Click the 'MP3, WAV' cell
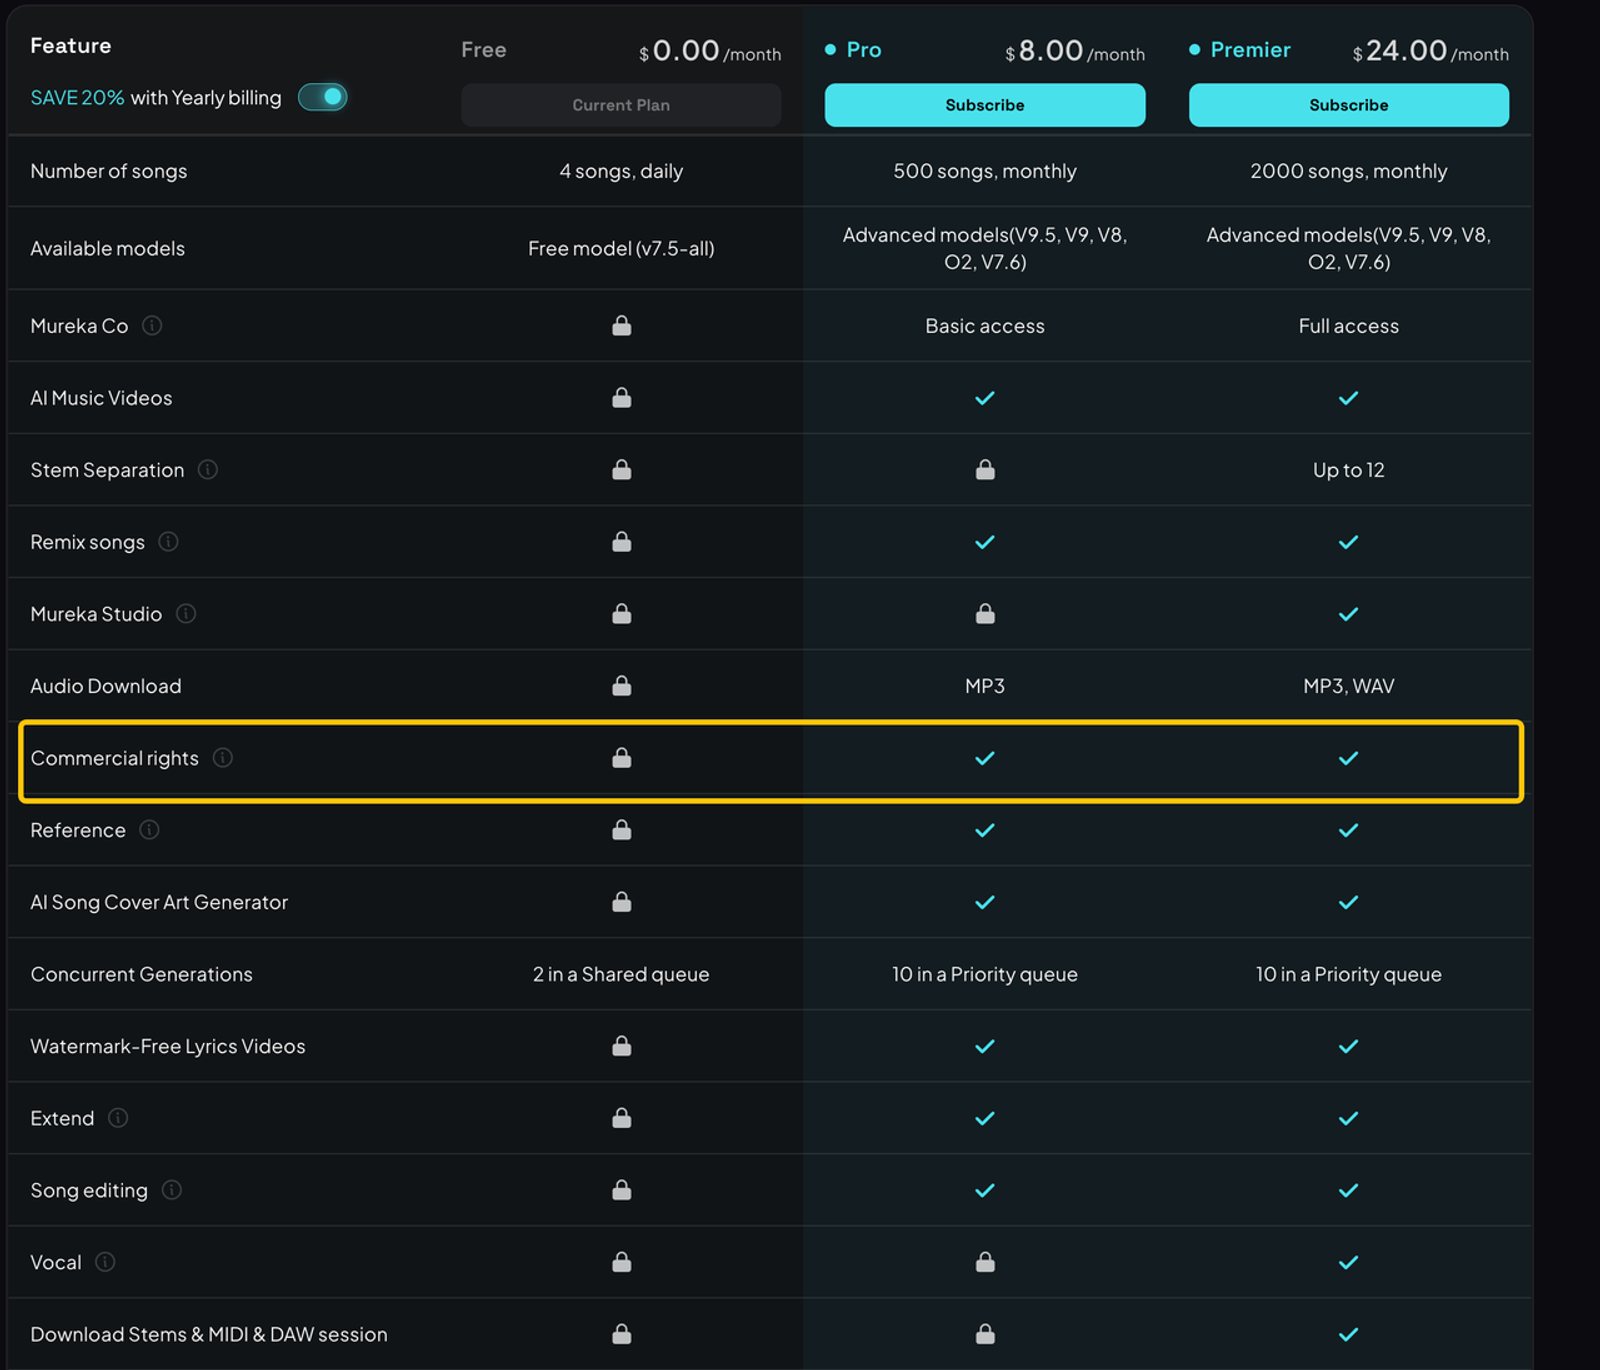This screenshot has width=1600, height=1370. (1348, 686)
